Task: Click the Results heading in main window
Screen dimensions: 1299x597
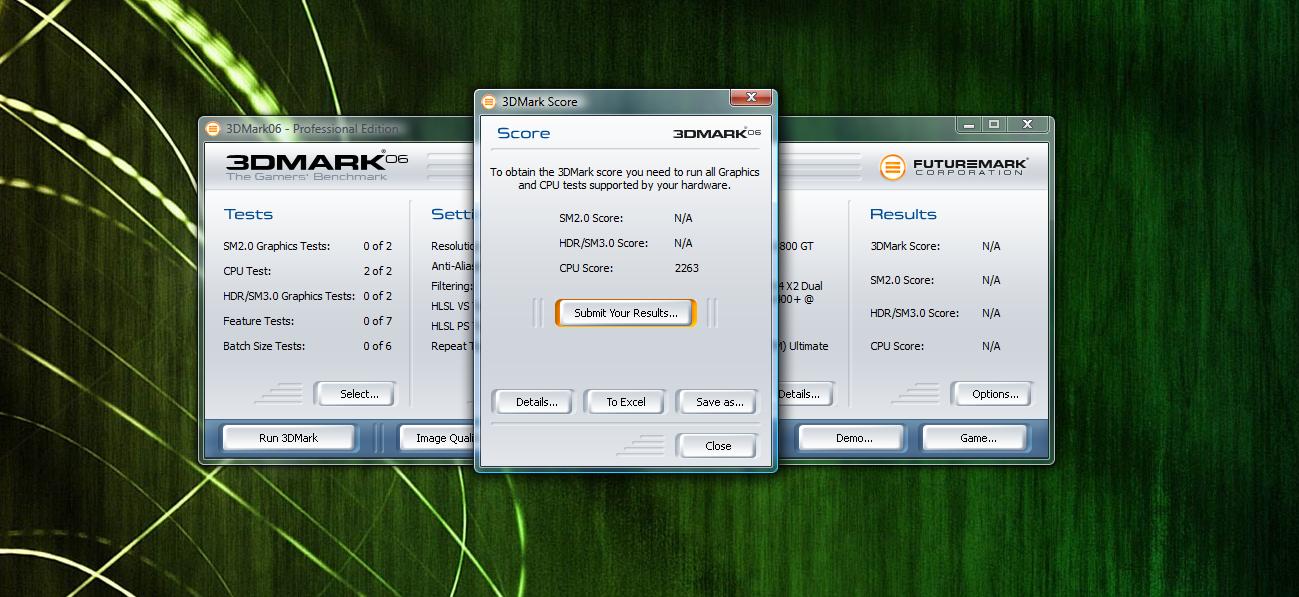Action: coord(903,214)
